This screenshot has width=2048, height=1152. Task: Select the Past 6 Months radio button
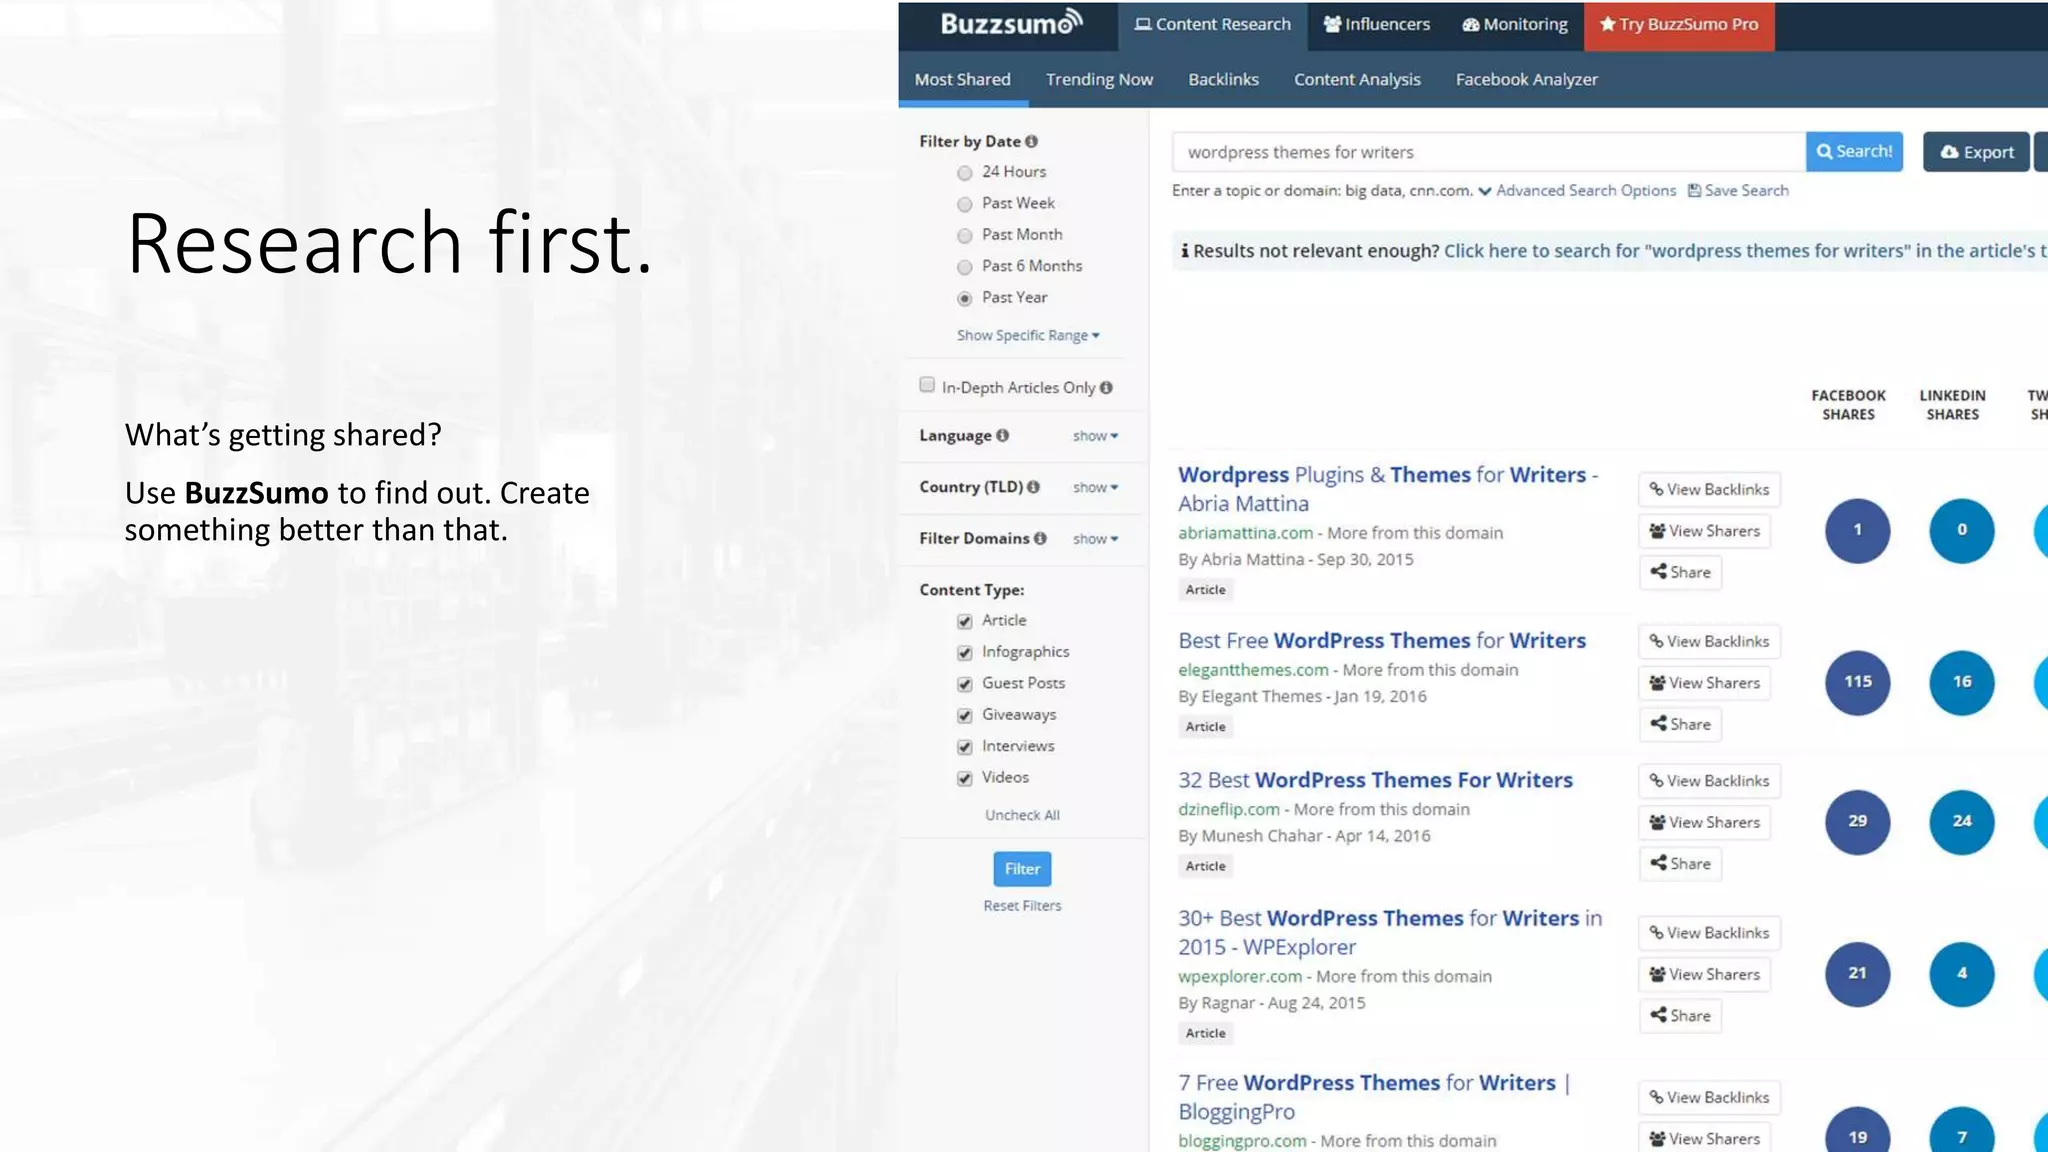coord(965,267)
